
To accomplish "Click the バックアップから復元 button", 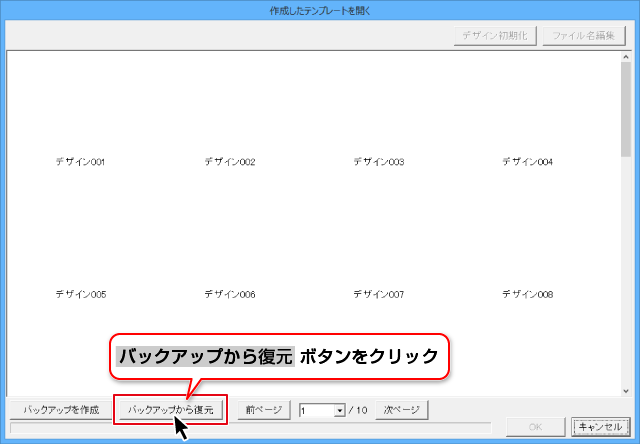I will [x=171, y=409].
